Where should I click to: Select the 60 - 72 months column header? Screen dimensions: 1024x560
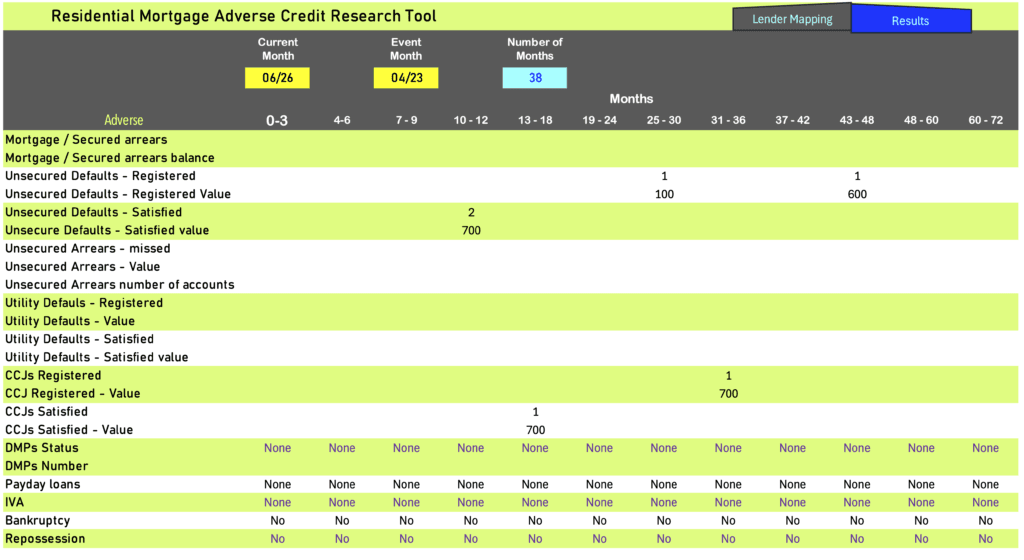tap(985, 120)
